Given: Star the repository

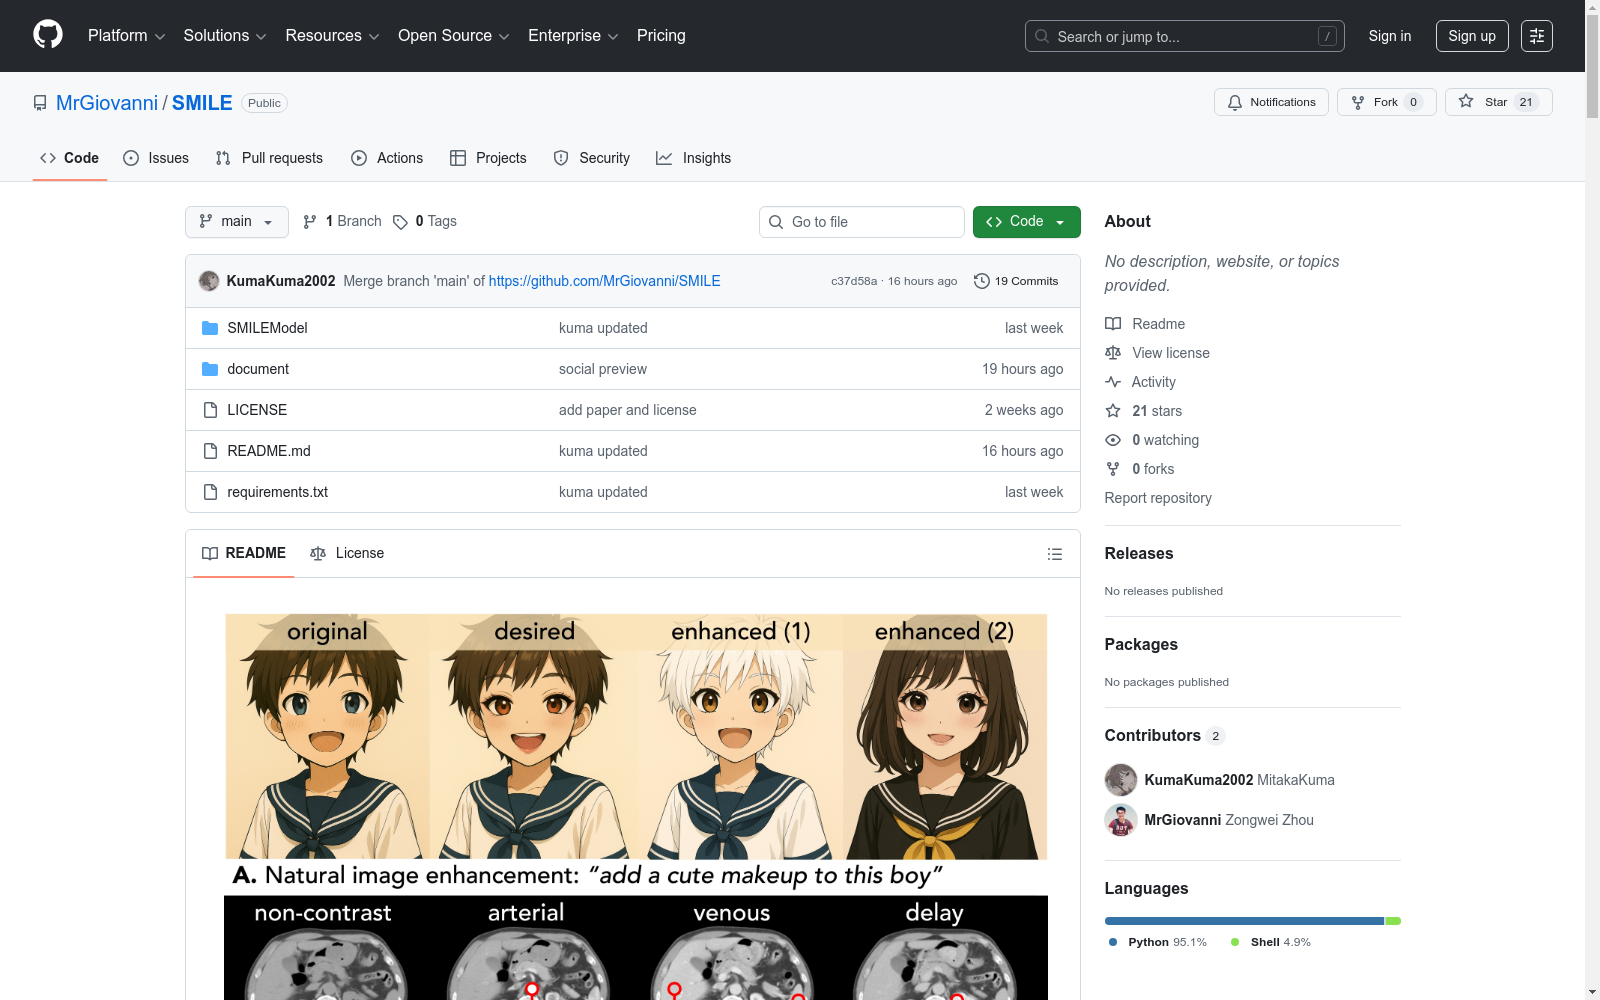Looking at the screenshot, I should pos(1498,102).
